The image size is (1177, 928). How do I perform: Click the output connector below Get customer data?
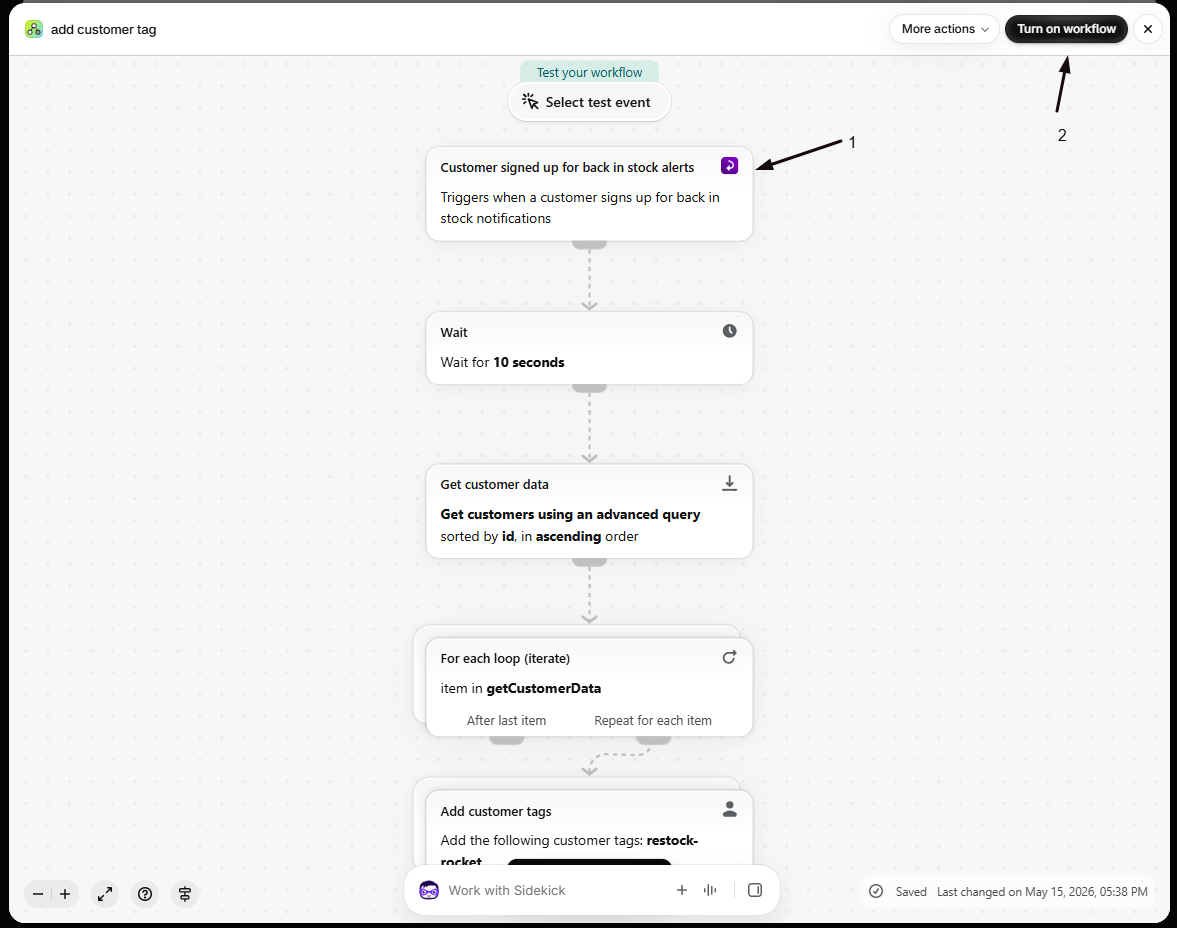589,562
